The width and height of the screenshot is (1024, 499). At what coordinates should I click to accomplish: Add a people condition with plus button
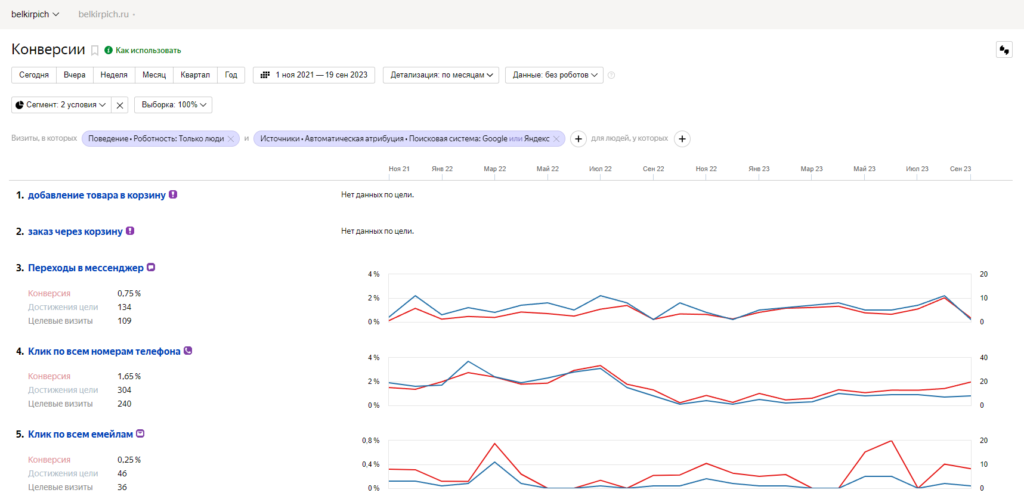pos(682,138)
